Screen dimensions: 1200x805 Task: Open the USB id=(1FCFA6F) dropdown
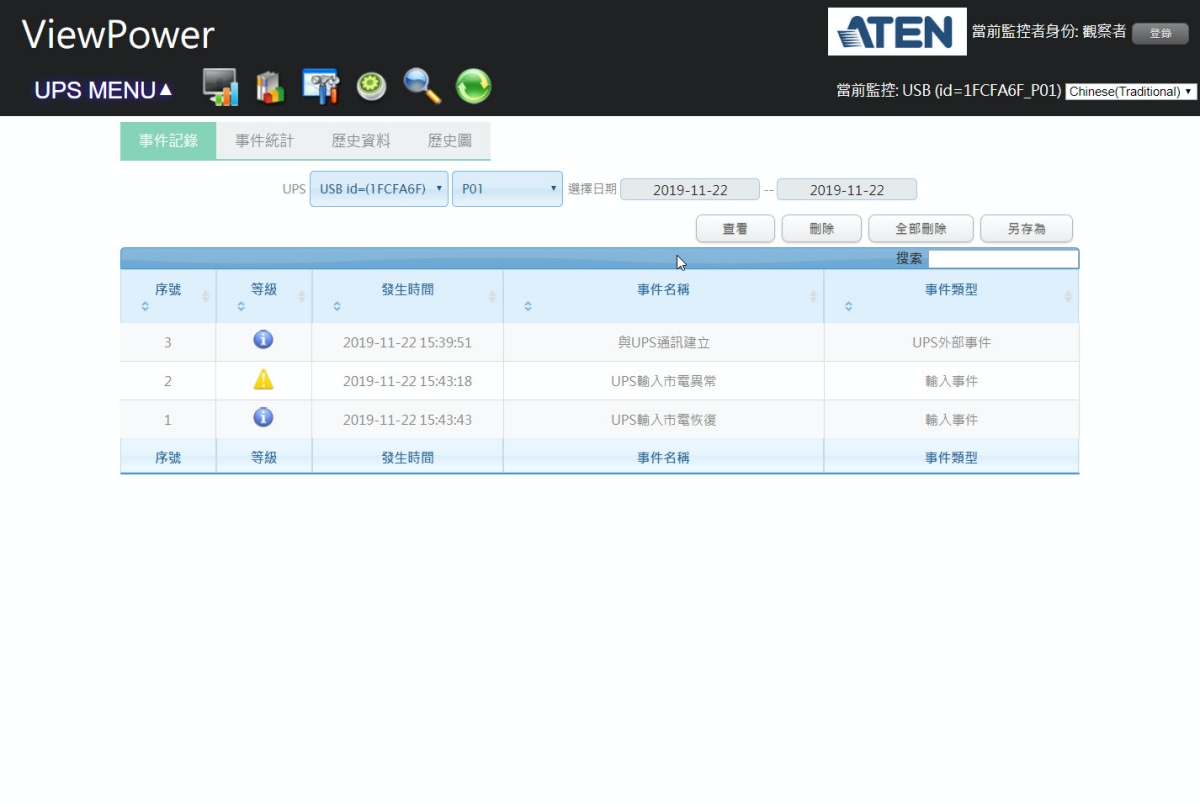click(x=379, y=188)
